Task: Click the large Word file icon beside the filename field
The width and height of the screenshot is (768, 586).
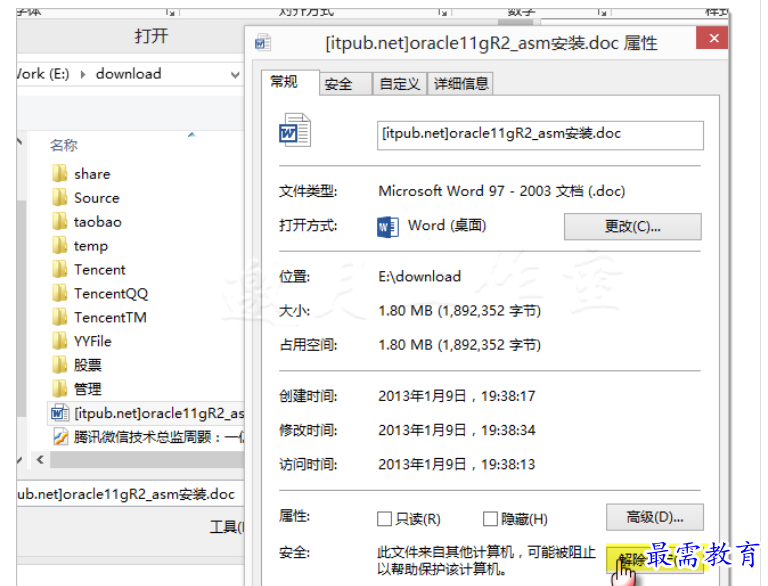Action: [295, 130]
